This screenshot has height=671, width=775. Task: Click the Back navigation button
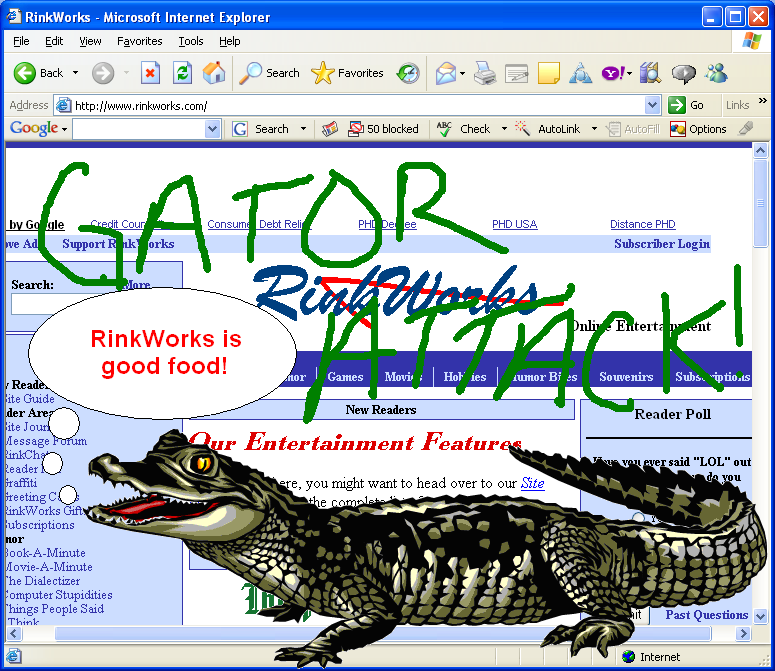click(x=39, y=74)
